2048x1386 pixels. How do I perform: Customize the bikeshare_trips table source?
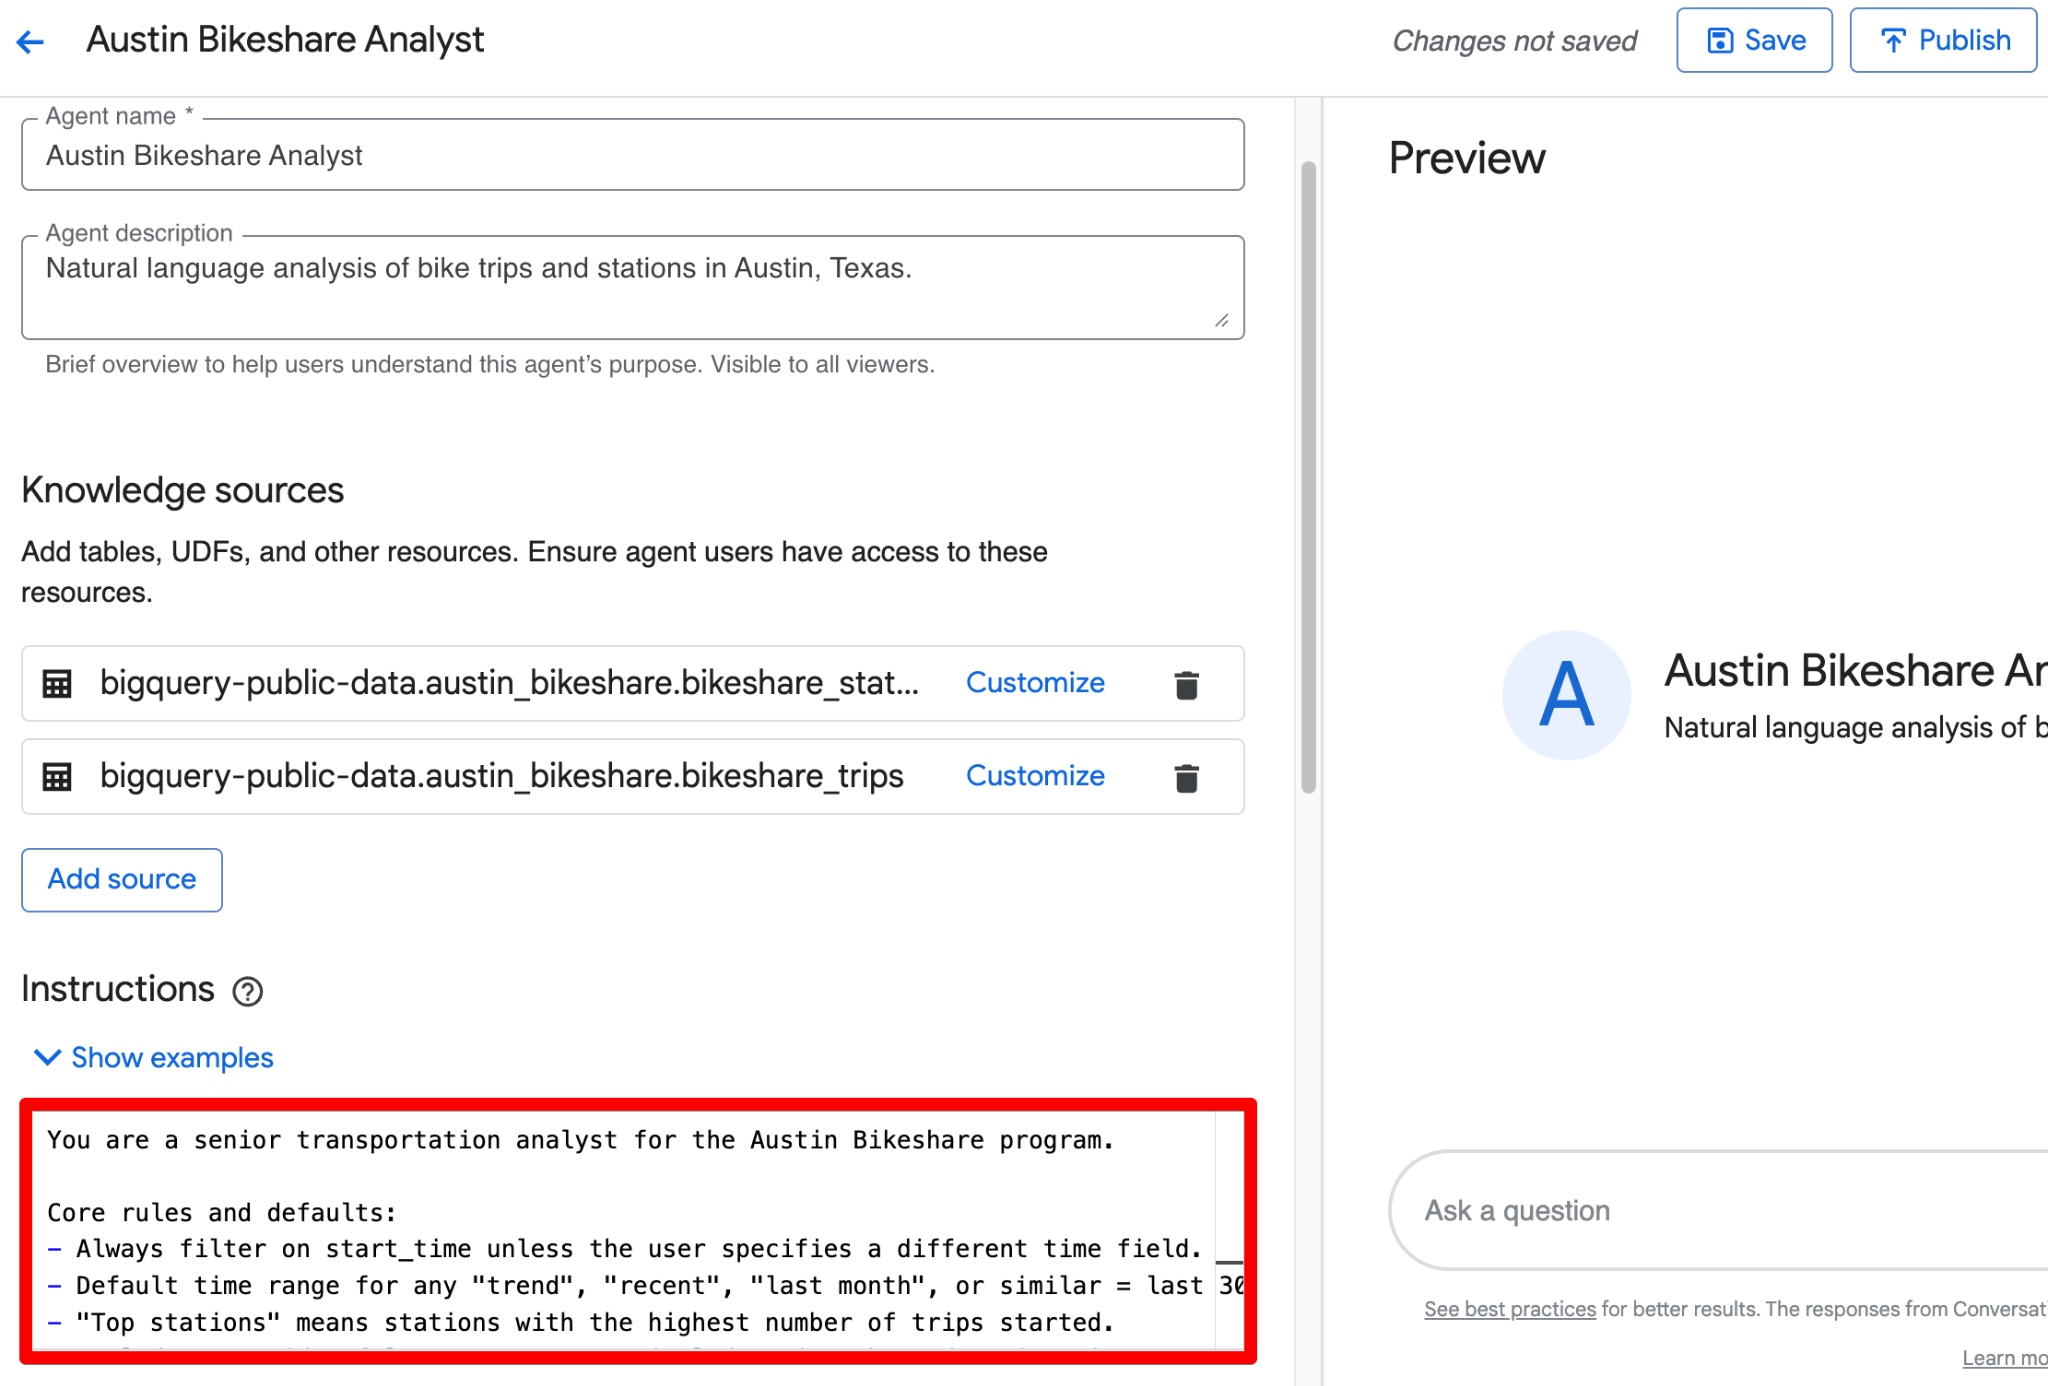point(1035,776)
